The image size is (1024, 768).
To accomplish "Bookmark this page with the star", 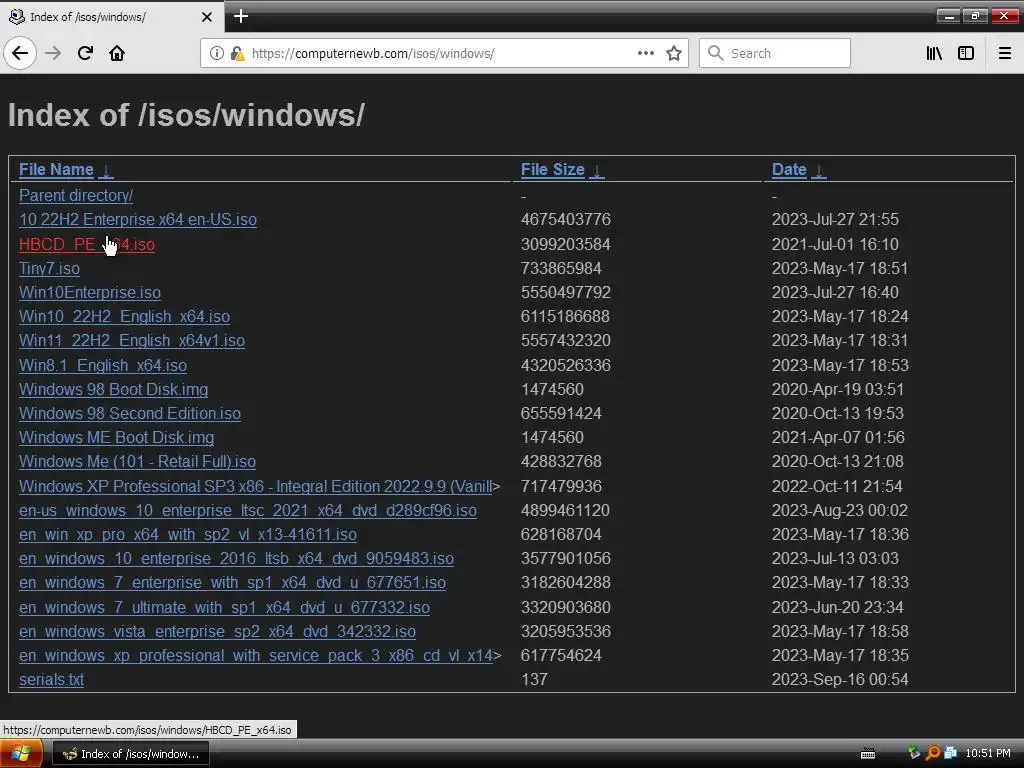I will [674, 53].
